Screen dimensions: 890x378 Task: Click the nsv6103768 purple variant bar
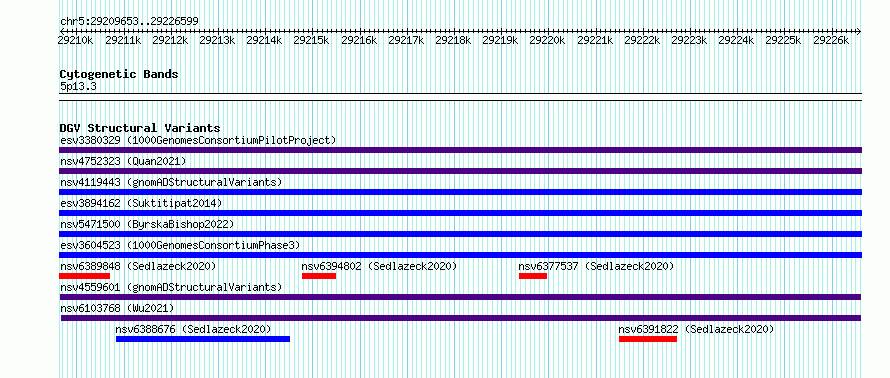click(461, 318)
